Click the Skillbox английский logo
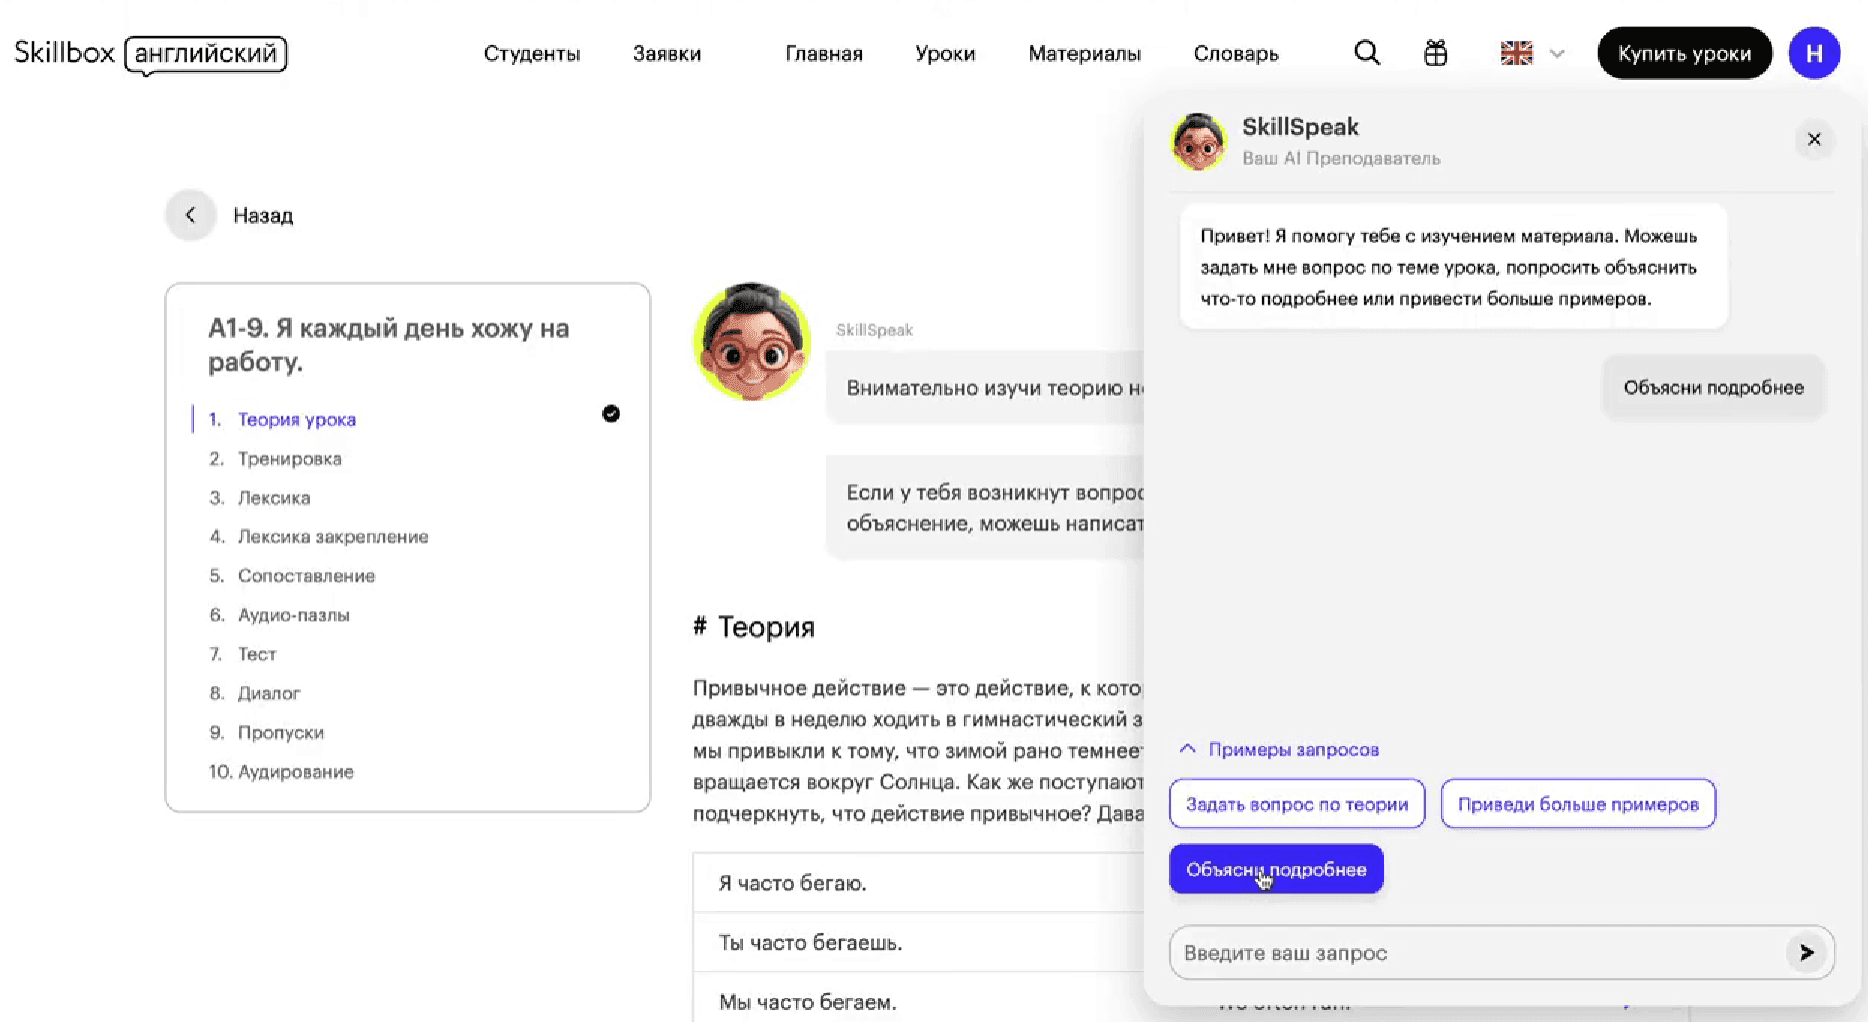The width and height of the screenshot is (1868, 1022). 151,54
